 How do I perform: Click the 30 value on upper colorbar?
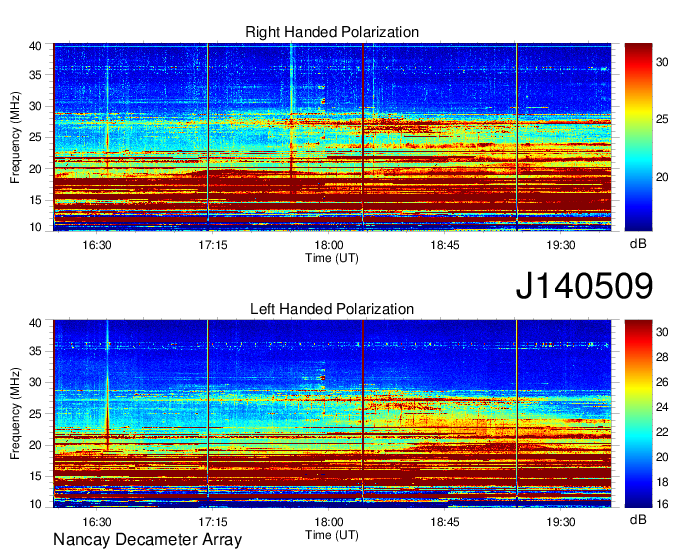(662, 62)
